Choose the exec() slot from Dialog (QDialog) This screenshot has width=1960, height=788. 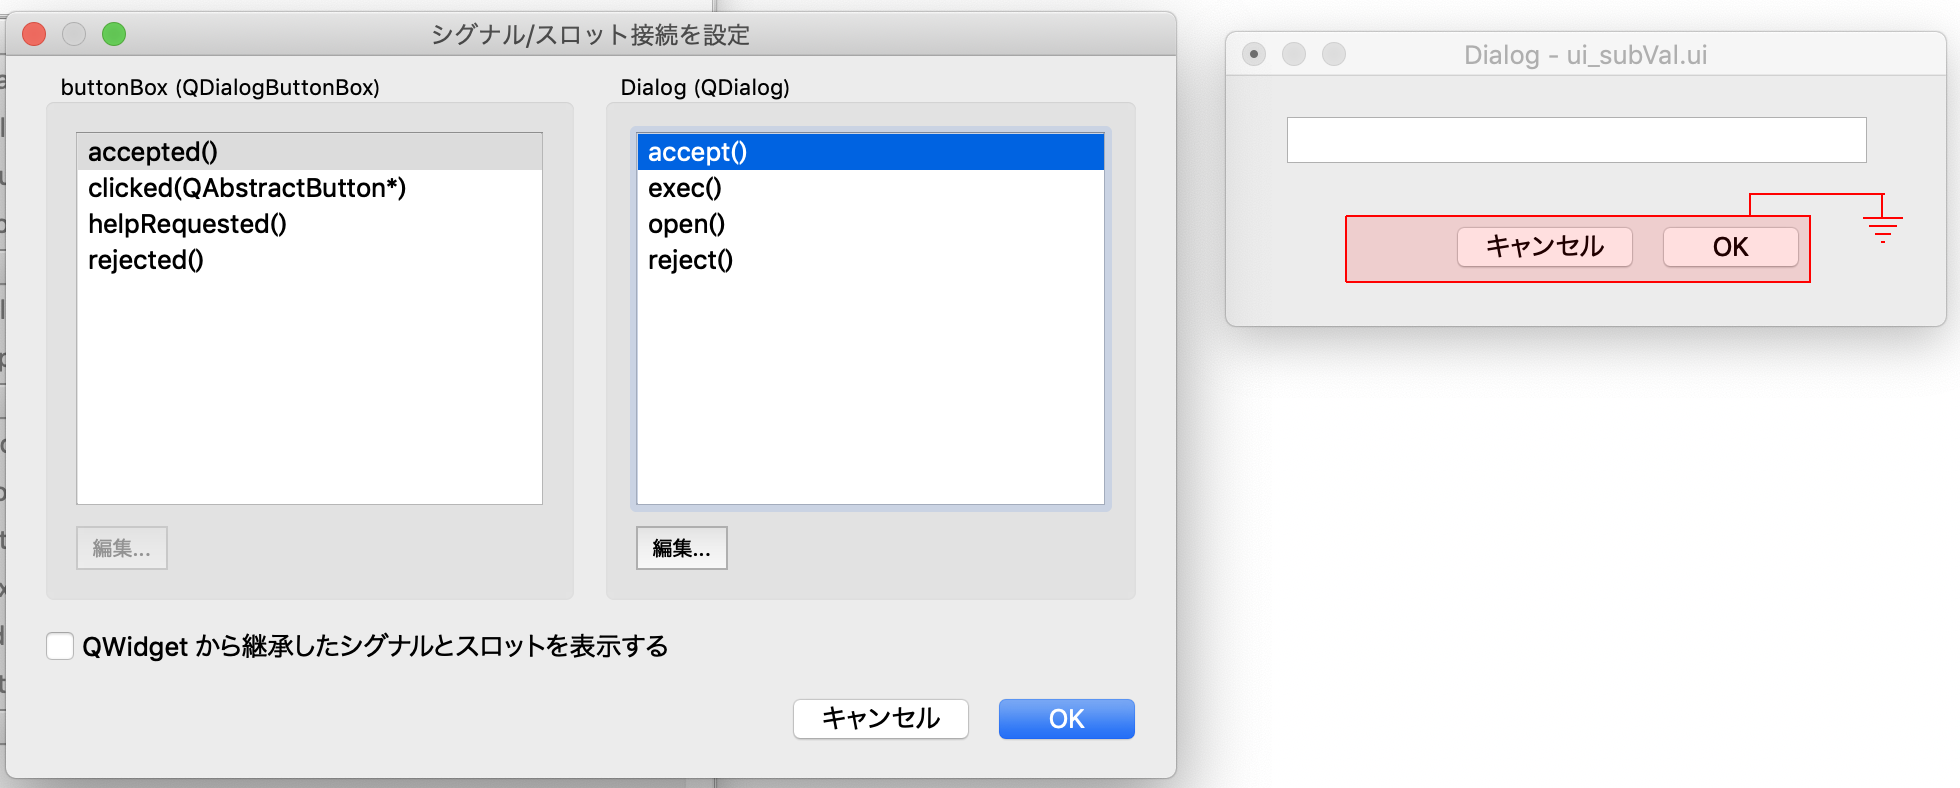click(x=684, y=188)
